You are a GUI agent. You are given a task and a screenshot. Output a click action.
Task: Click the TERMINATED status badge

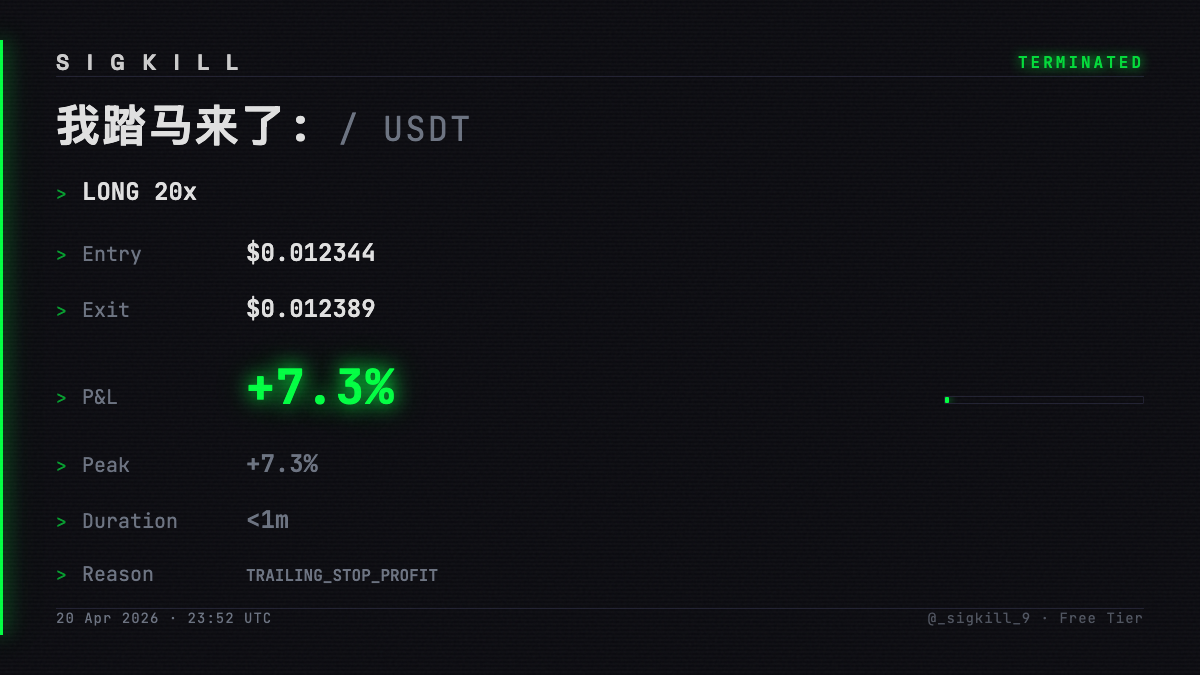tap(1080, 63)
